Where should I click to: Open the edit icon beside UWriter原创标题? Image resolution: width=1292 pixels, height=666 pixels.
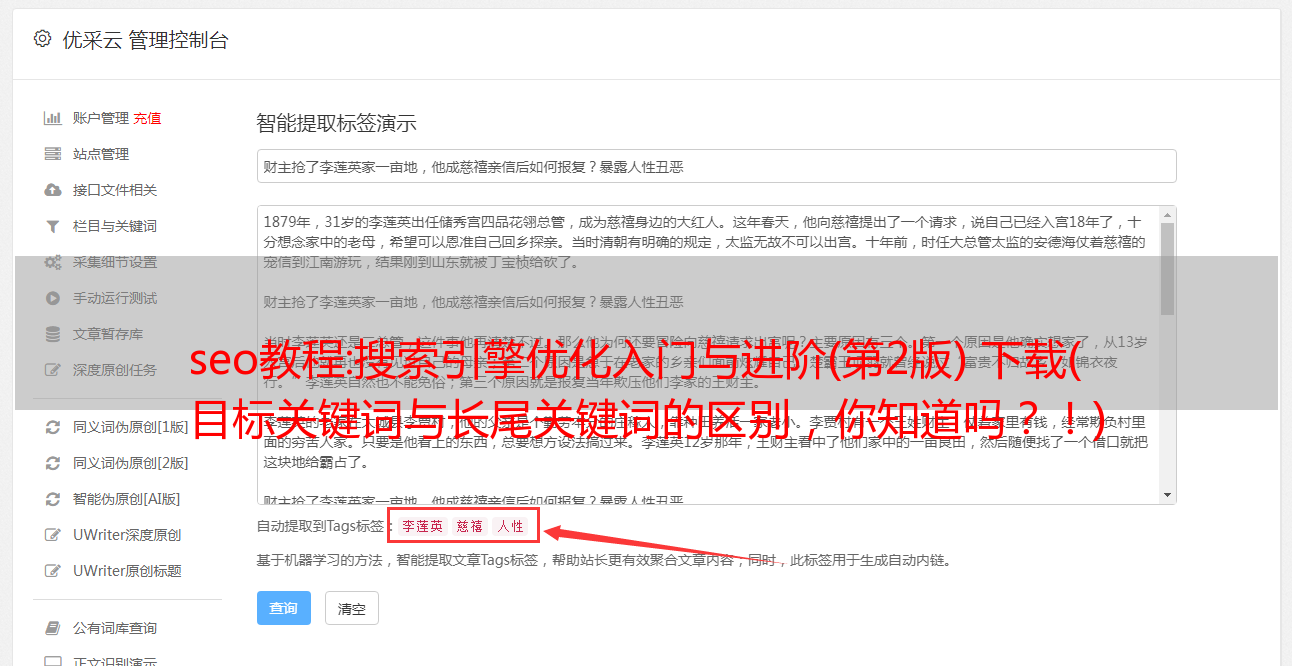[53, 571]
